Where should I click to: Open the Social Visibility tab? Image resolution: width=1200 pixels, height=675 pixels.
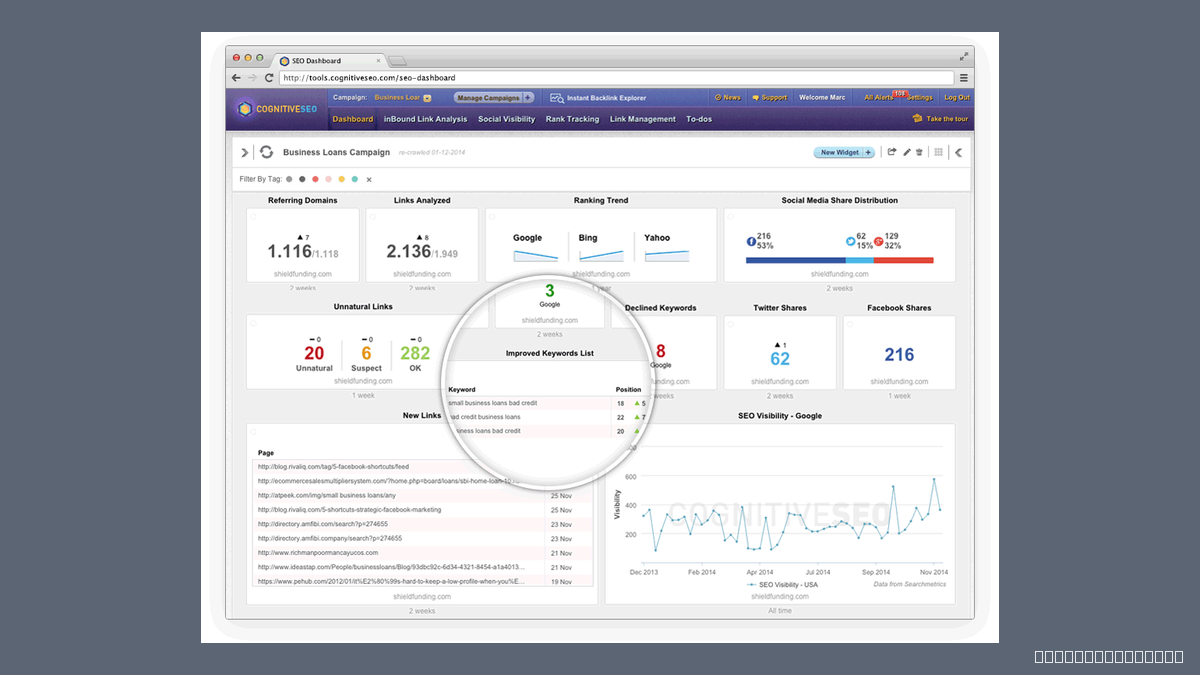(x=506, y=119)
